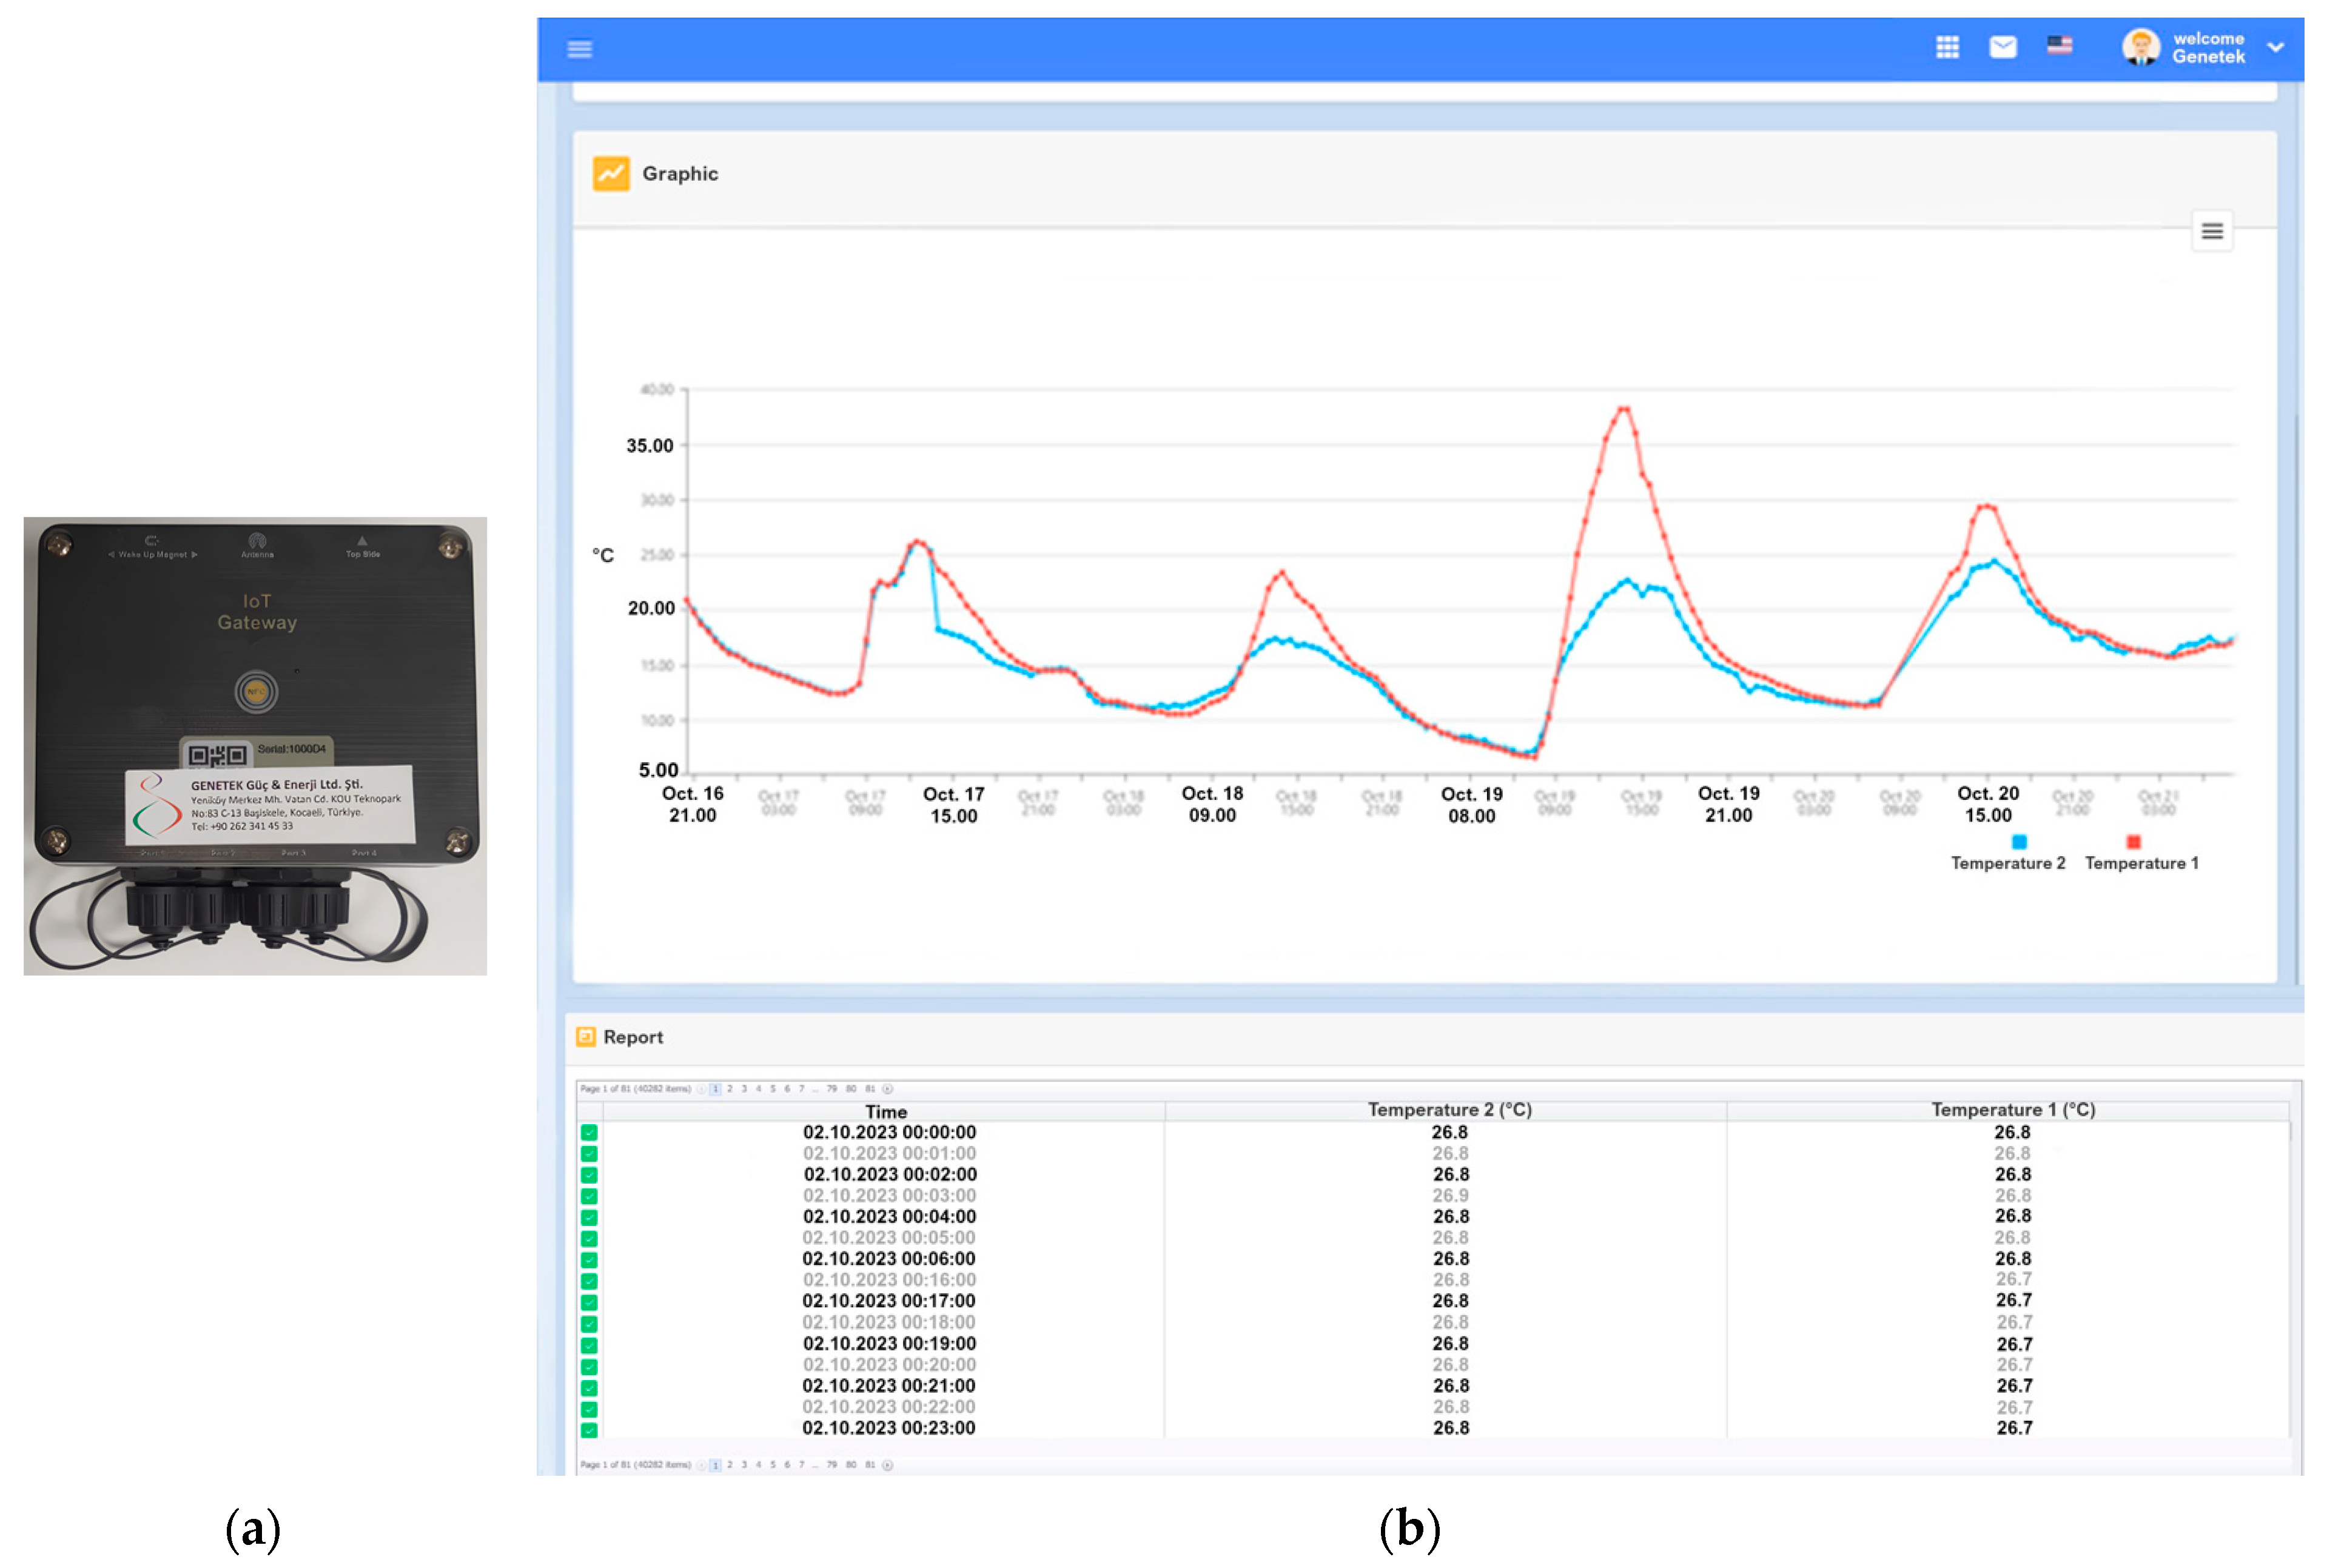
Task: Go to page 81 in top pager
Action: click(869, 1089)
